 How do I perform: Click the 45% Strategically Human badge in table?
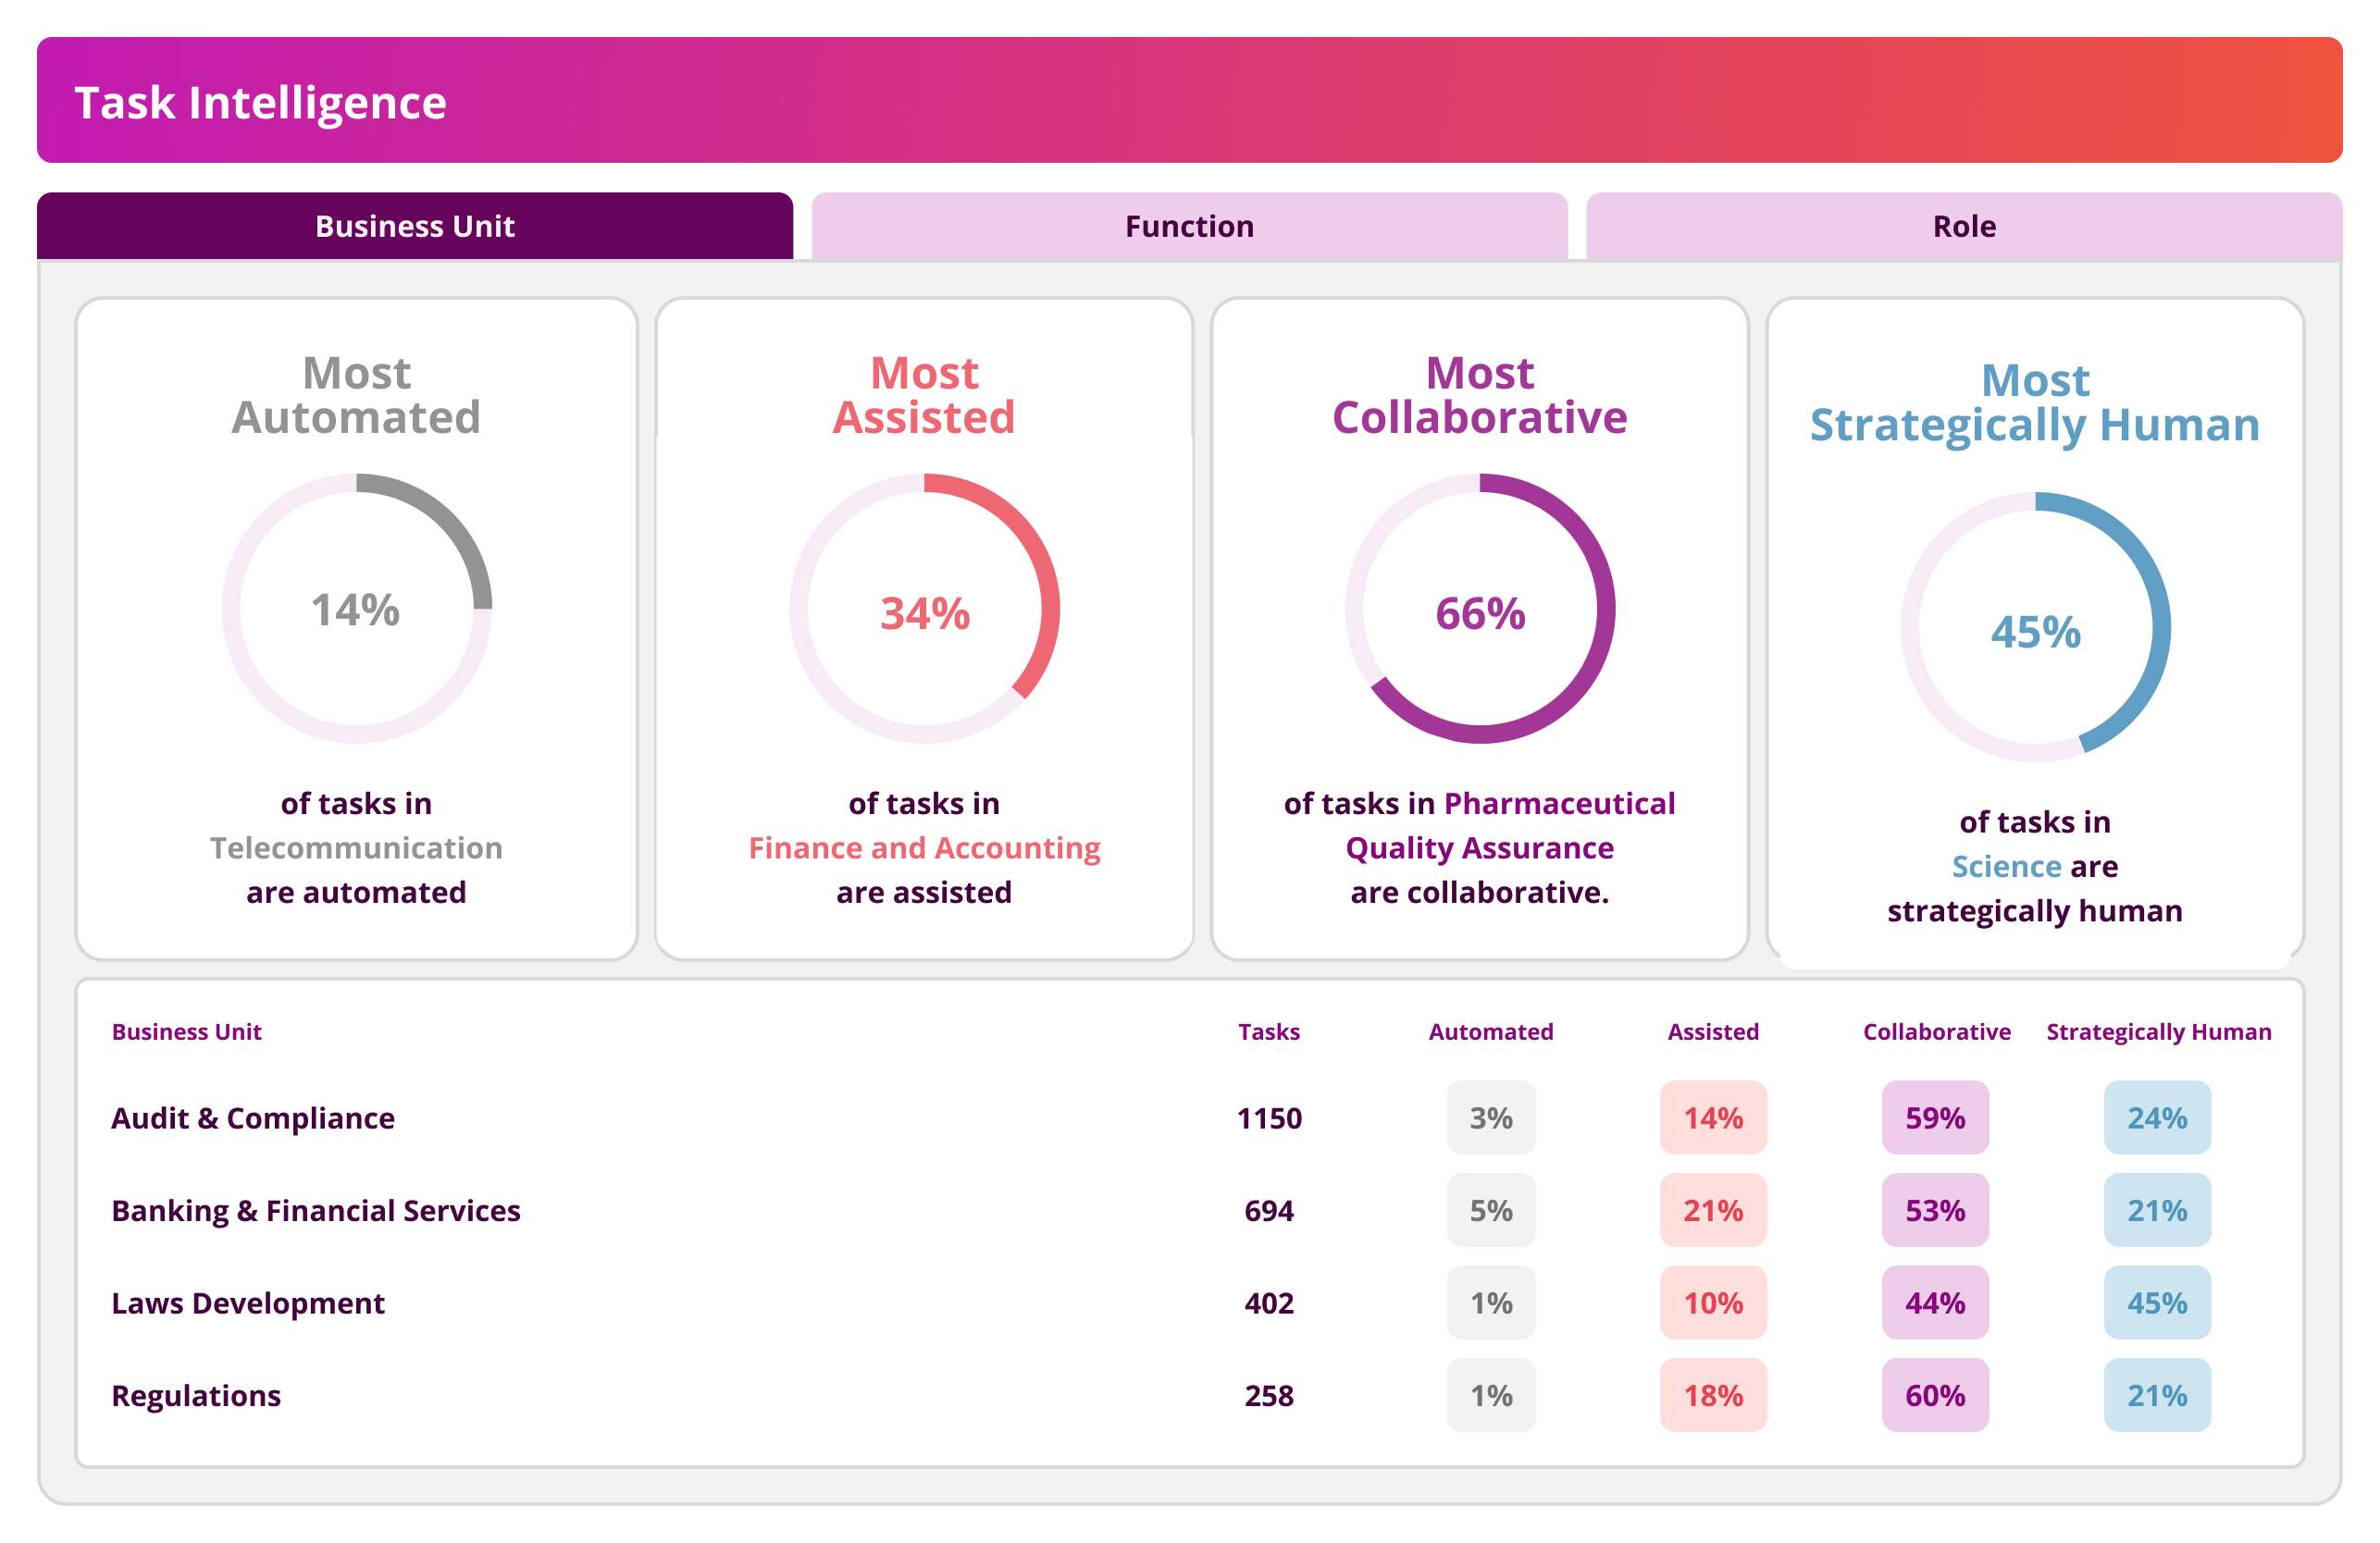point(2158,1303)
